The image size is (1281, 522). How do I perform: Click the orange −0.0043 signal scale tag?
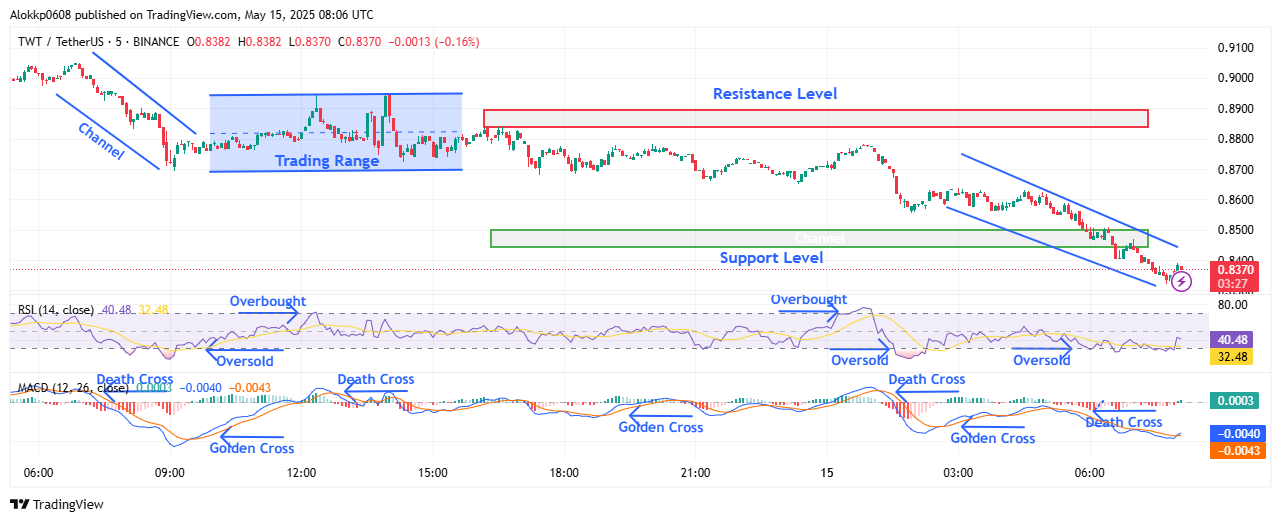tap(1240, 451)
